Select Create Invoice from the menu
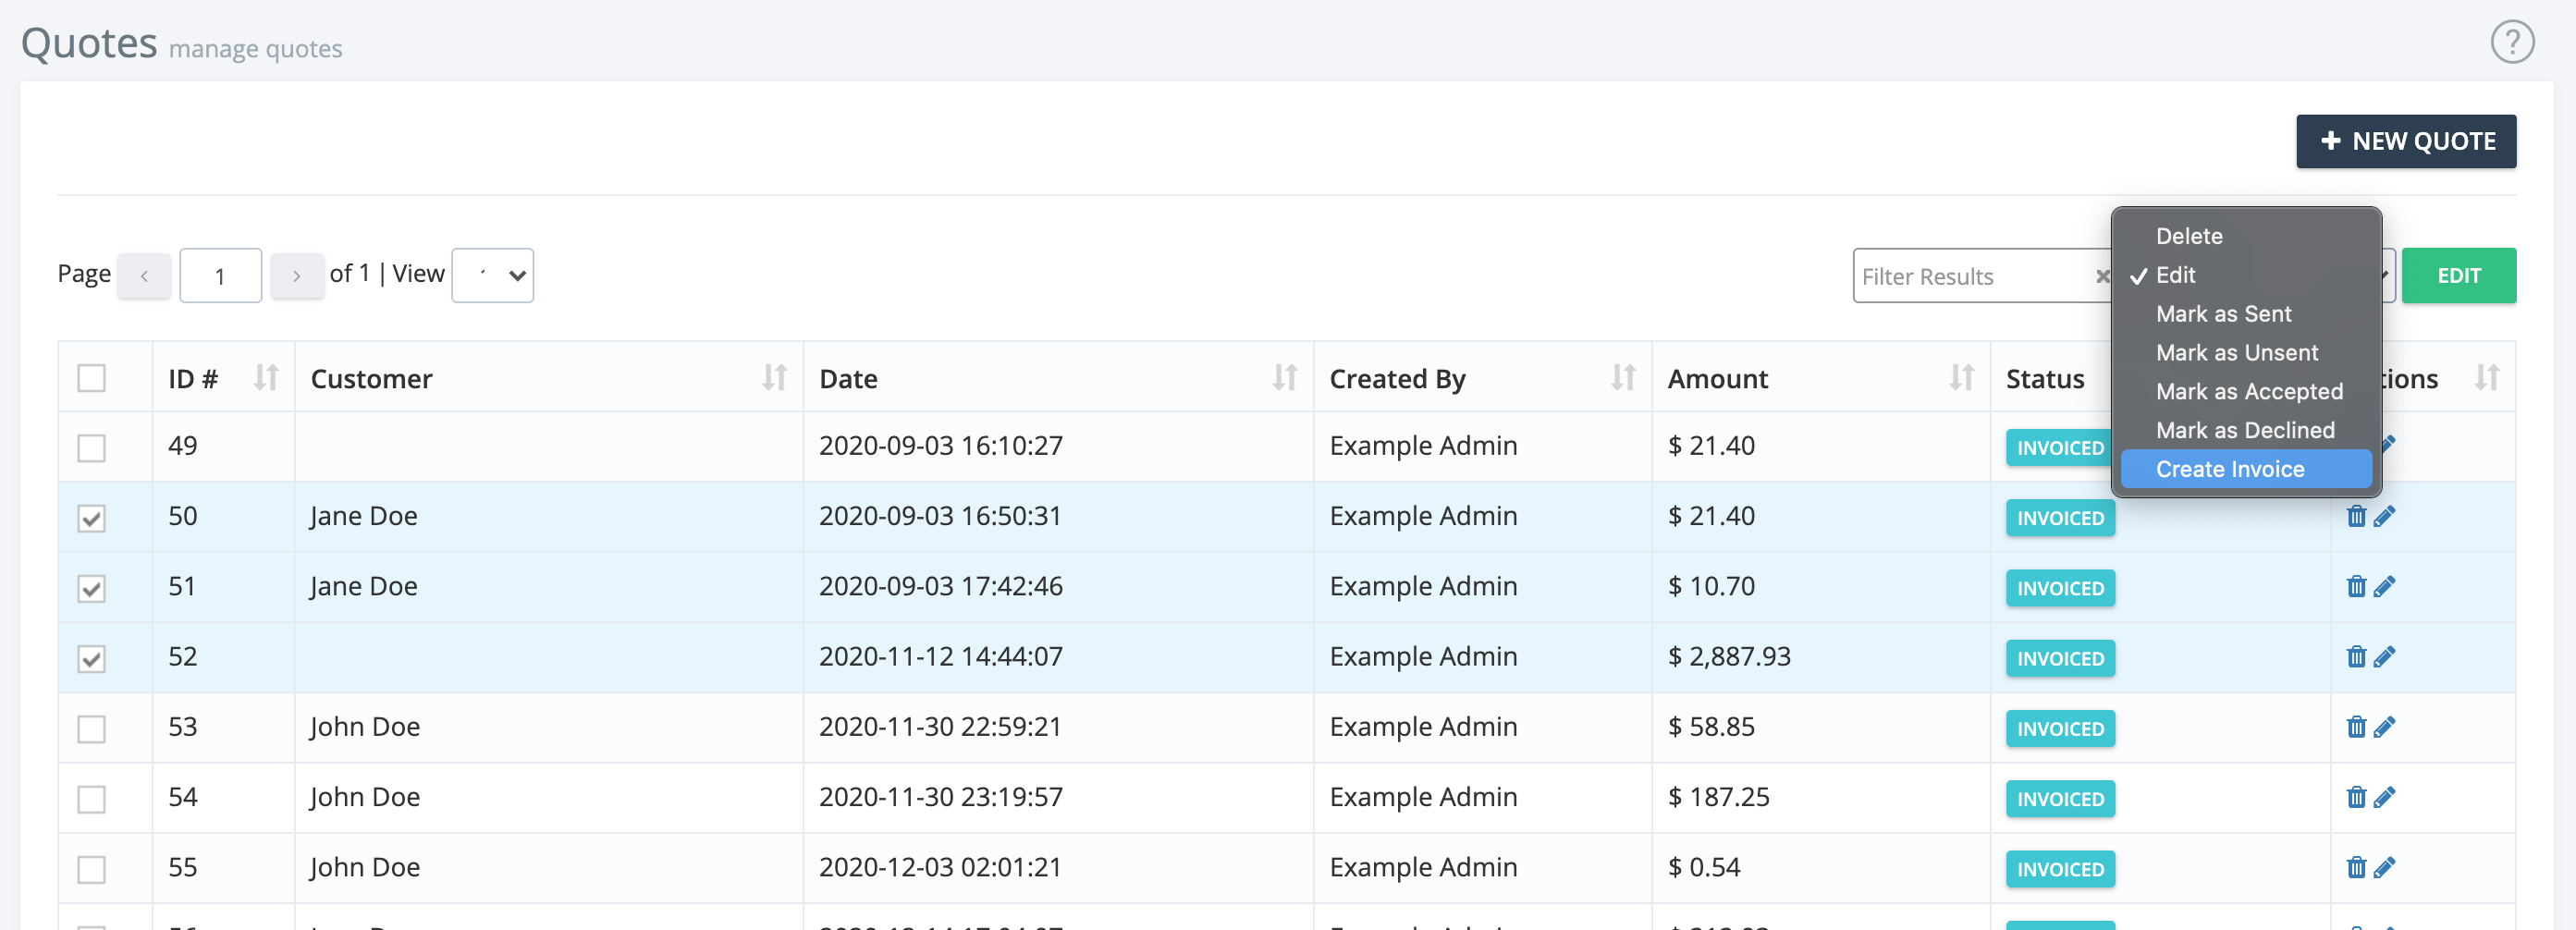 pyautogui.click(x=2230, y=468)
